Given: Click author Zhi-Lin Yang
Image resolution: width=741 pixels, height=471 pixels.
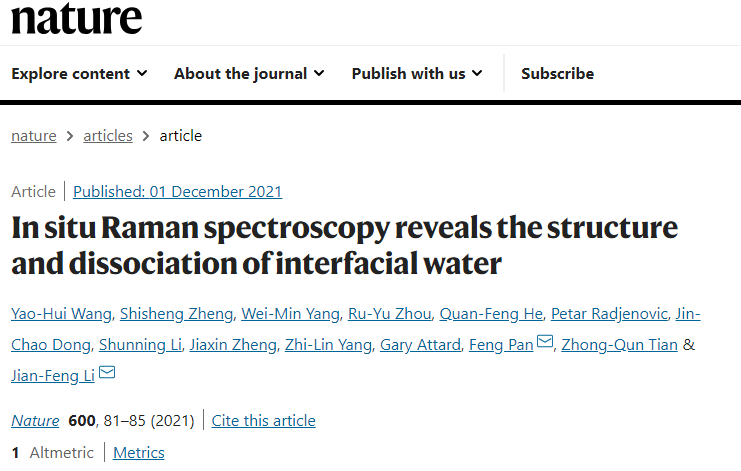Looking at the screenshot, I should (x=328, y=345).
